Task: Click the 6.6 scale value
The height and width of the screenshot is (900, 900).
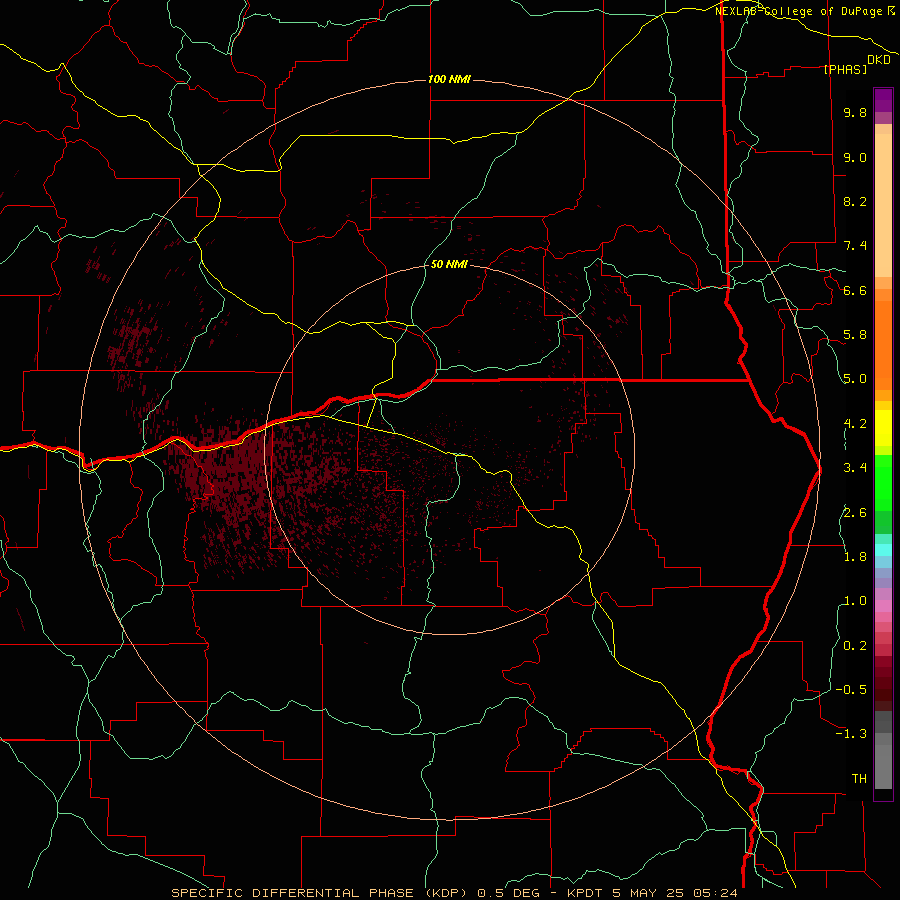Action: (855, 290)
